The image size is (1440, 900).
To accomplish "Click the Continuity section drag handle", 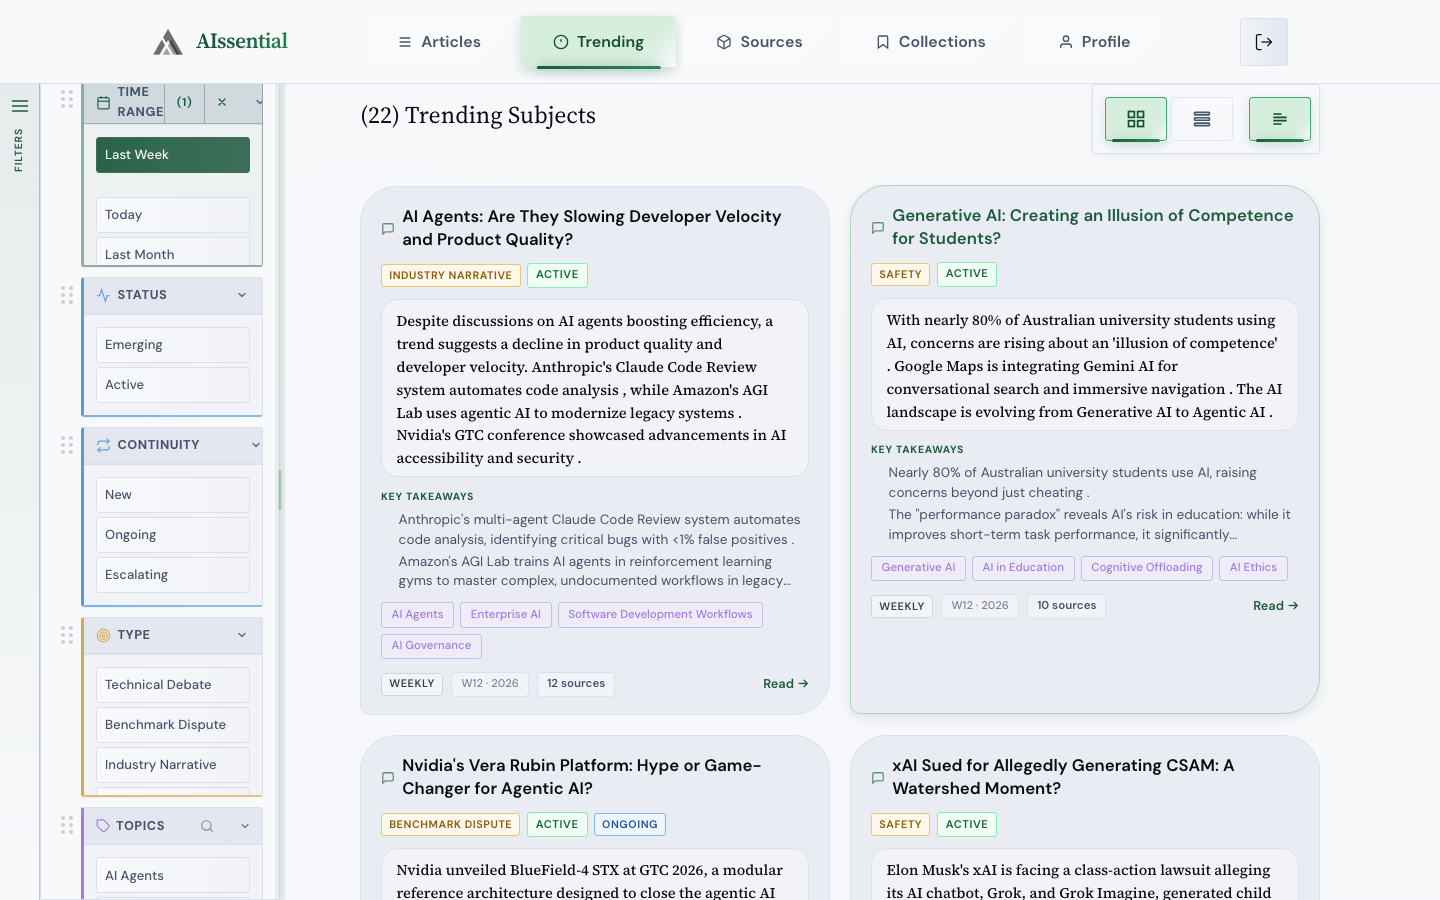I will click(x=67, y=445).
